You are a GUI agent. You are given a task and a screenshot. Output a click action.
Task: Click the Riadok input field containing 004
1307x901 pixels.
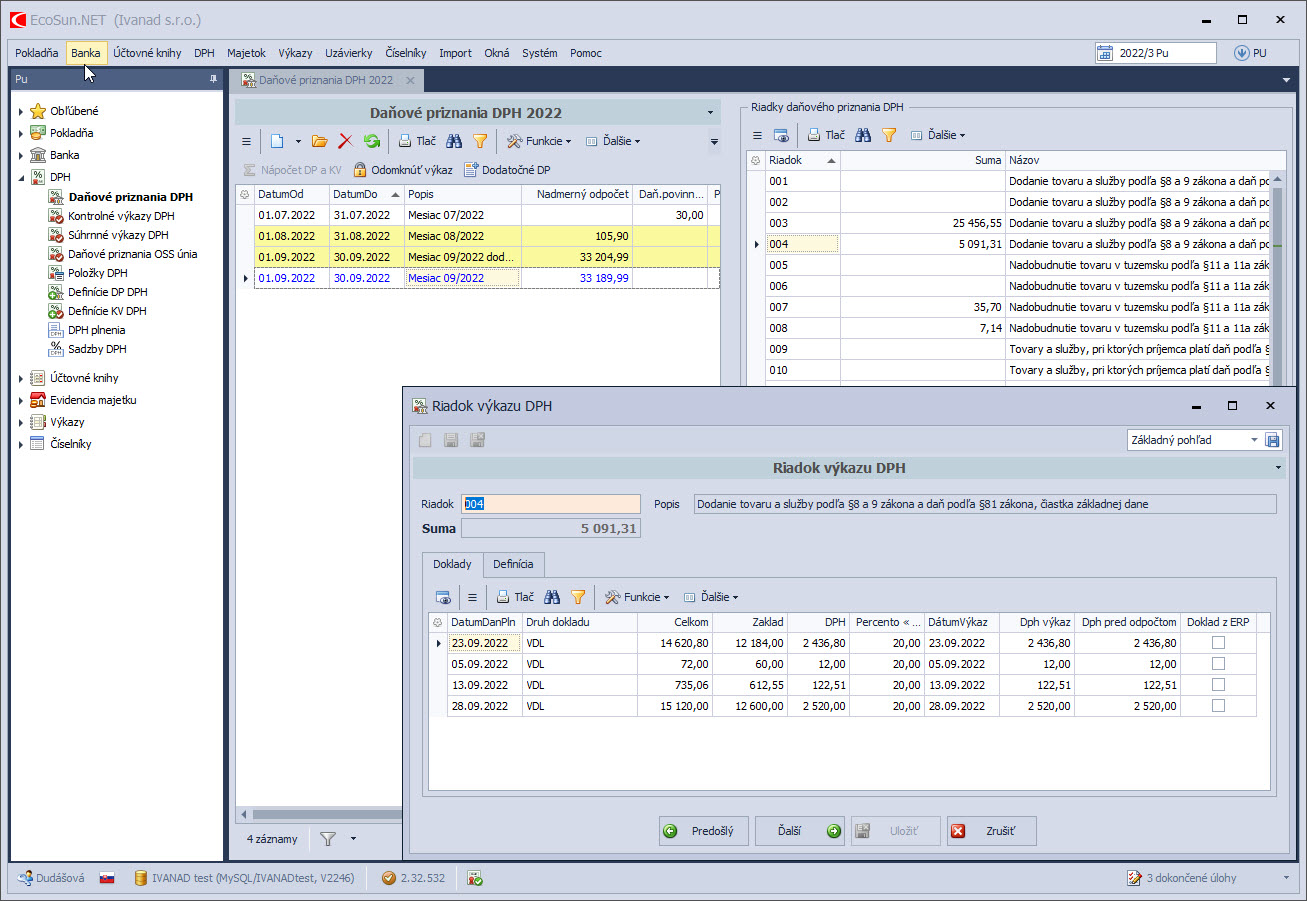(x=550, y=504)
